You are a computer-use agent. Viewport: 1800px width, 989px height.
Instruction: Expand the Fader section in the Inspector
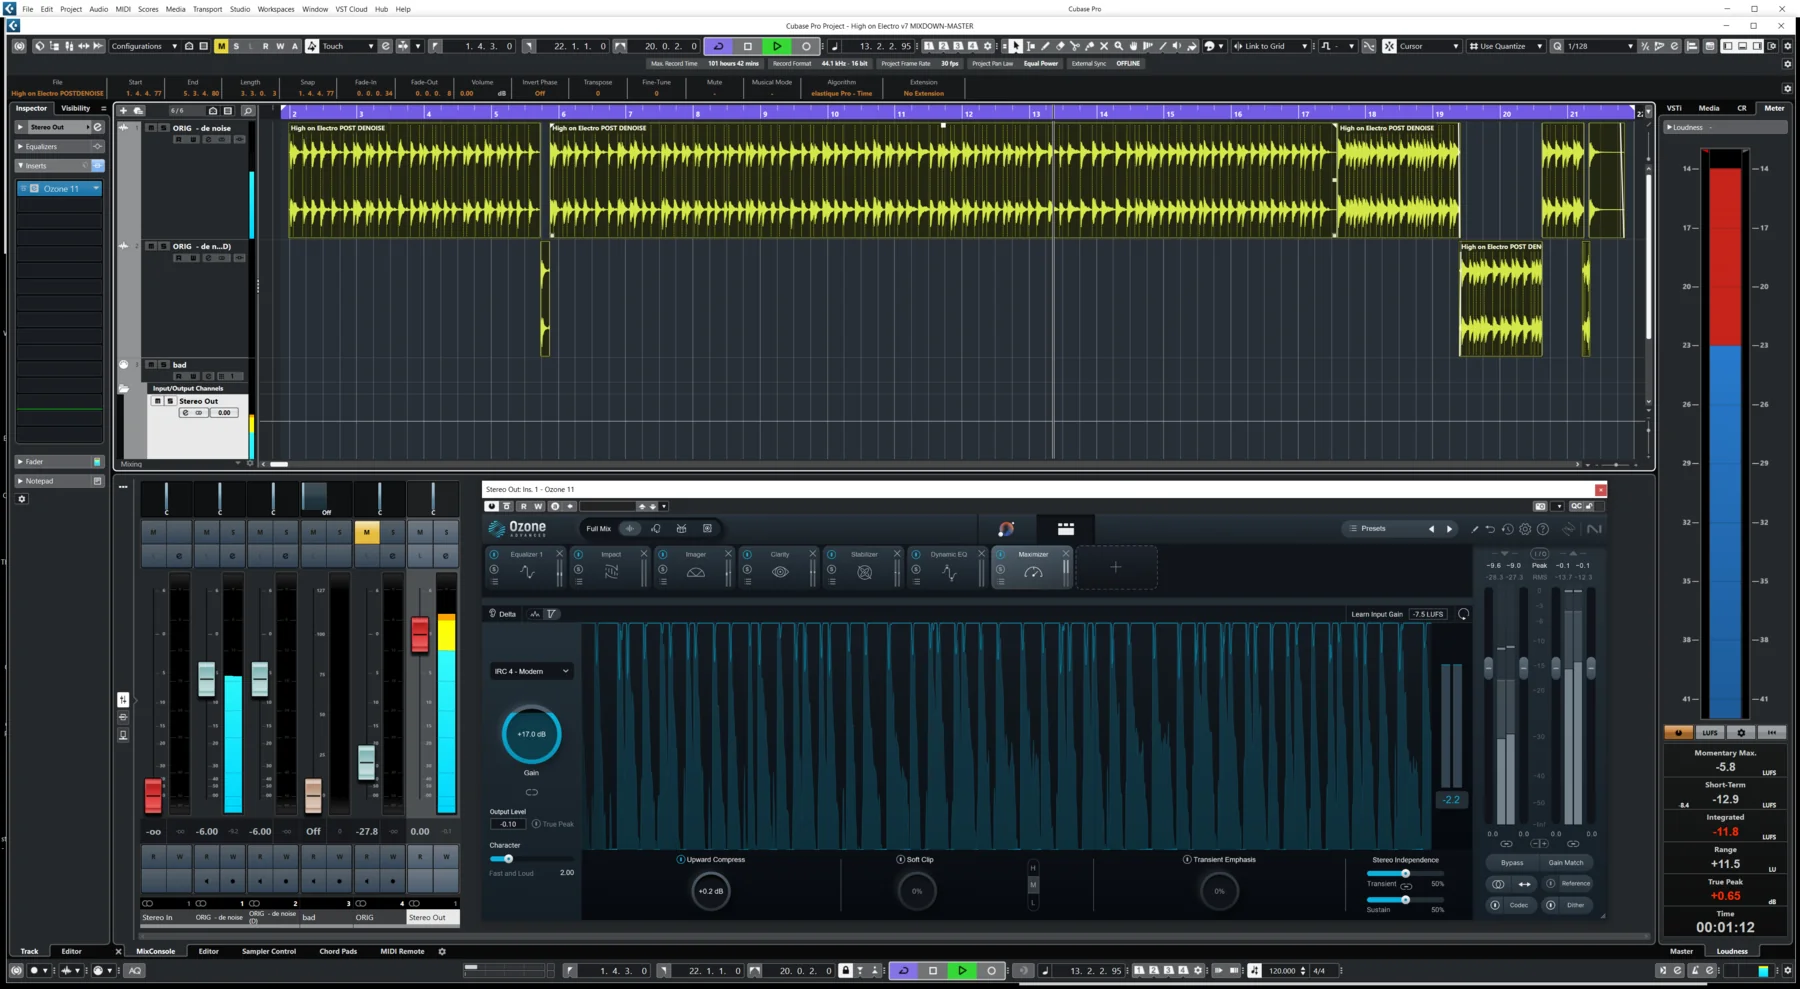(x=33, y=461)
